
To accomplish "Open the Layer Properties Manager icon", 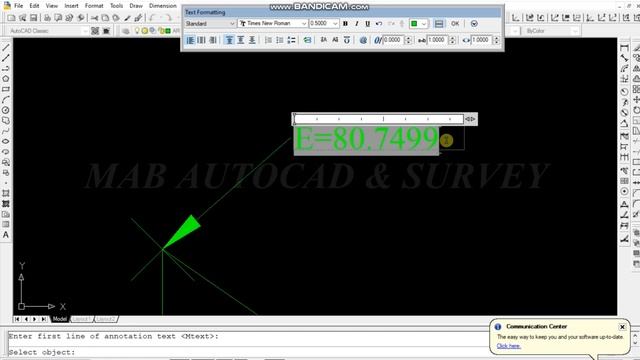I will point(126,31).
